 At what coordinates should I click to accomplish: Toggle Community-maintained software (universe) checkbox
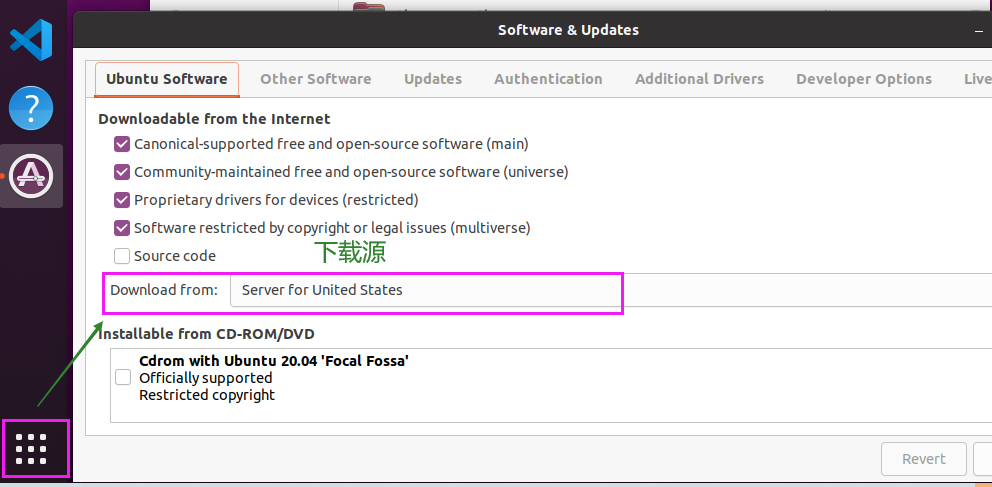(122, 172)
